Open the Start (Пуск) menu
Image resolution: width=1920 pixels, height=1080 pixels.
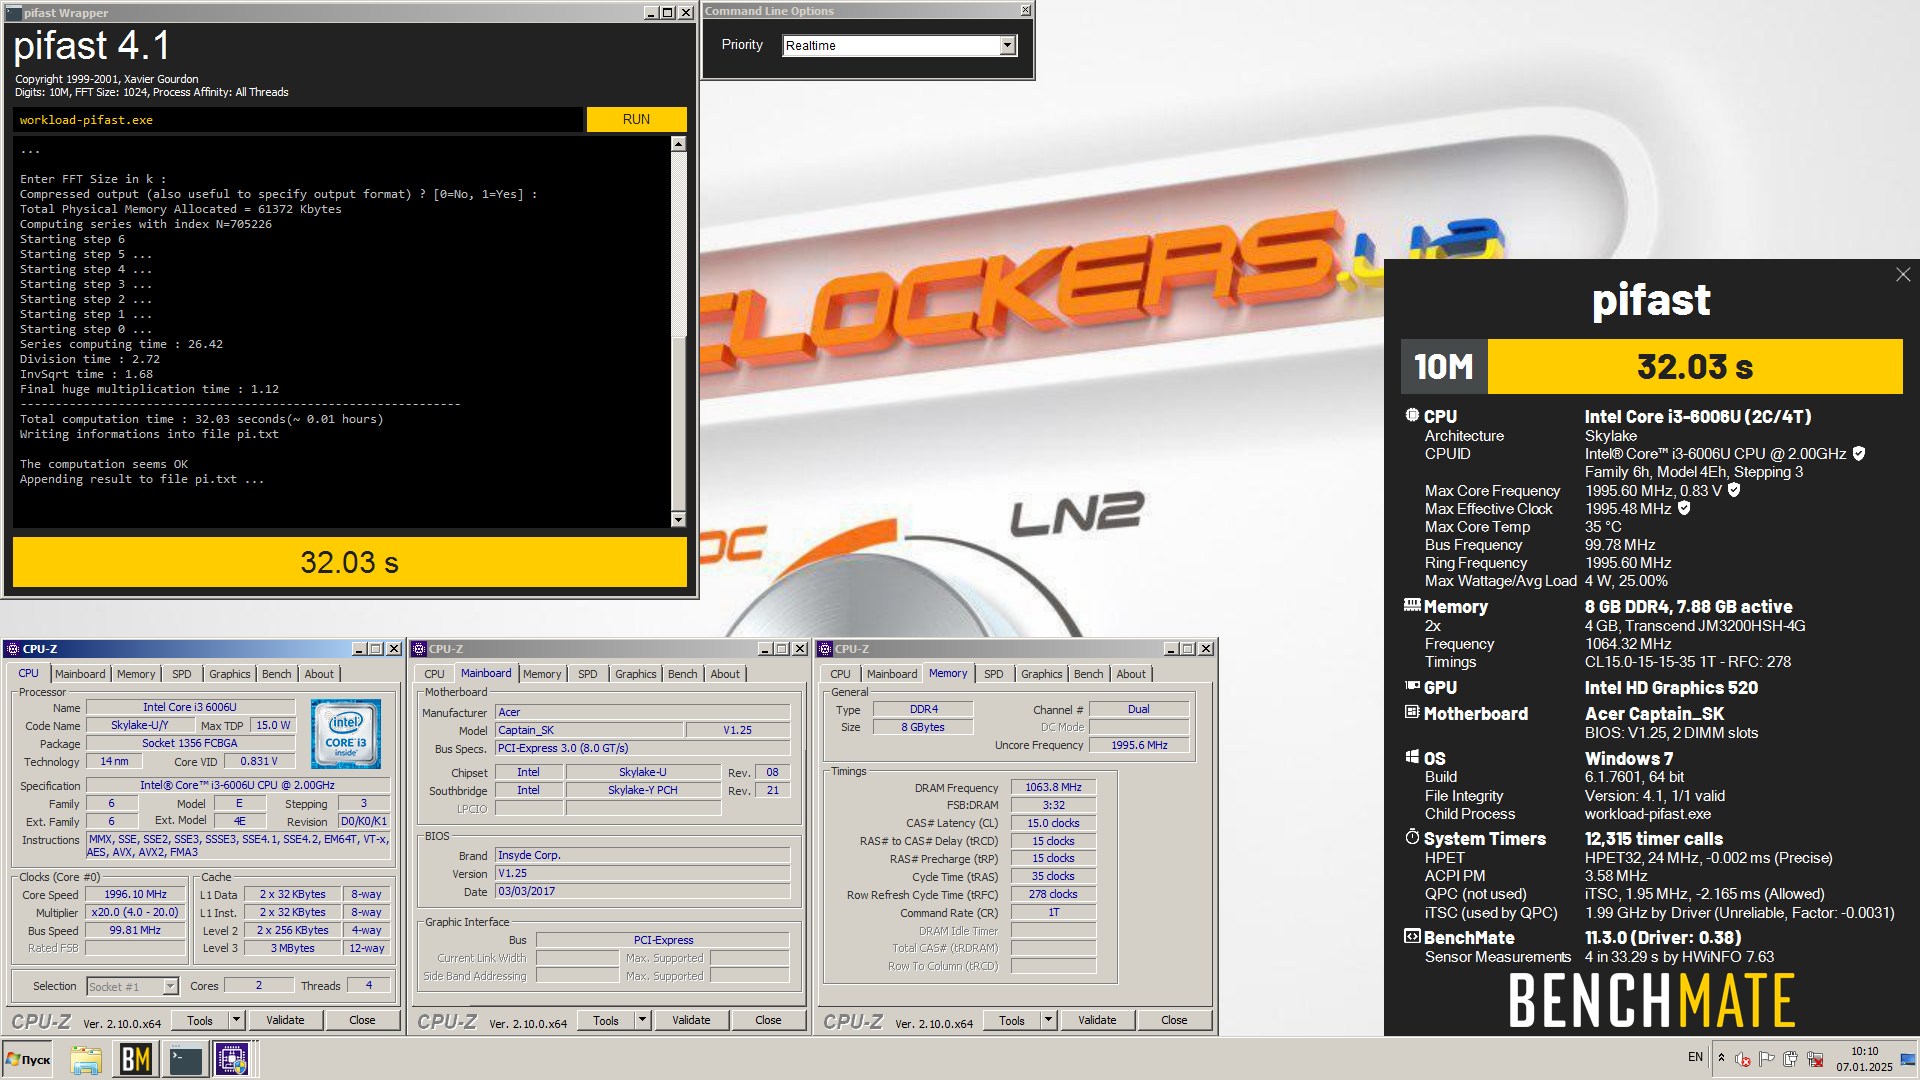(28, 1059)
